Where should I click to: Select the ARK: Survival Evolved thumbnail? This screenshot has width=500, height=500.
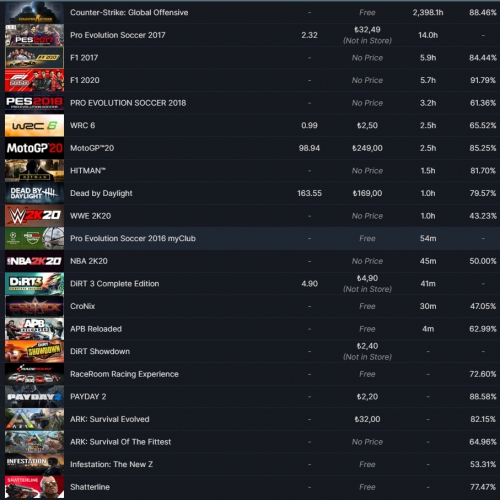34,419
